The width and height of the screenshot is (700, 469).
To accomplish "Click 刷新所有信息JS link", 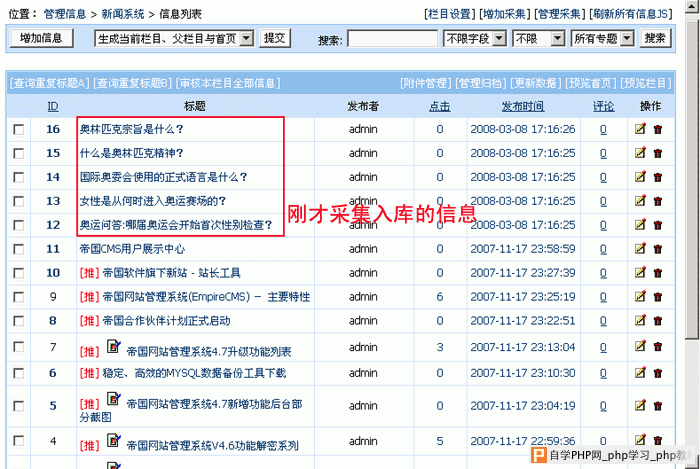I will (x=631, y=14).
